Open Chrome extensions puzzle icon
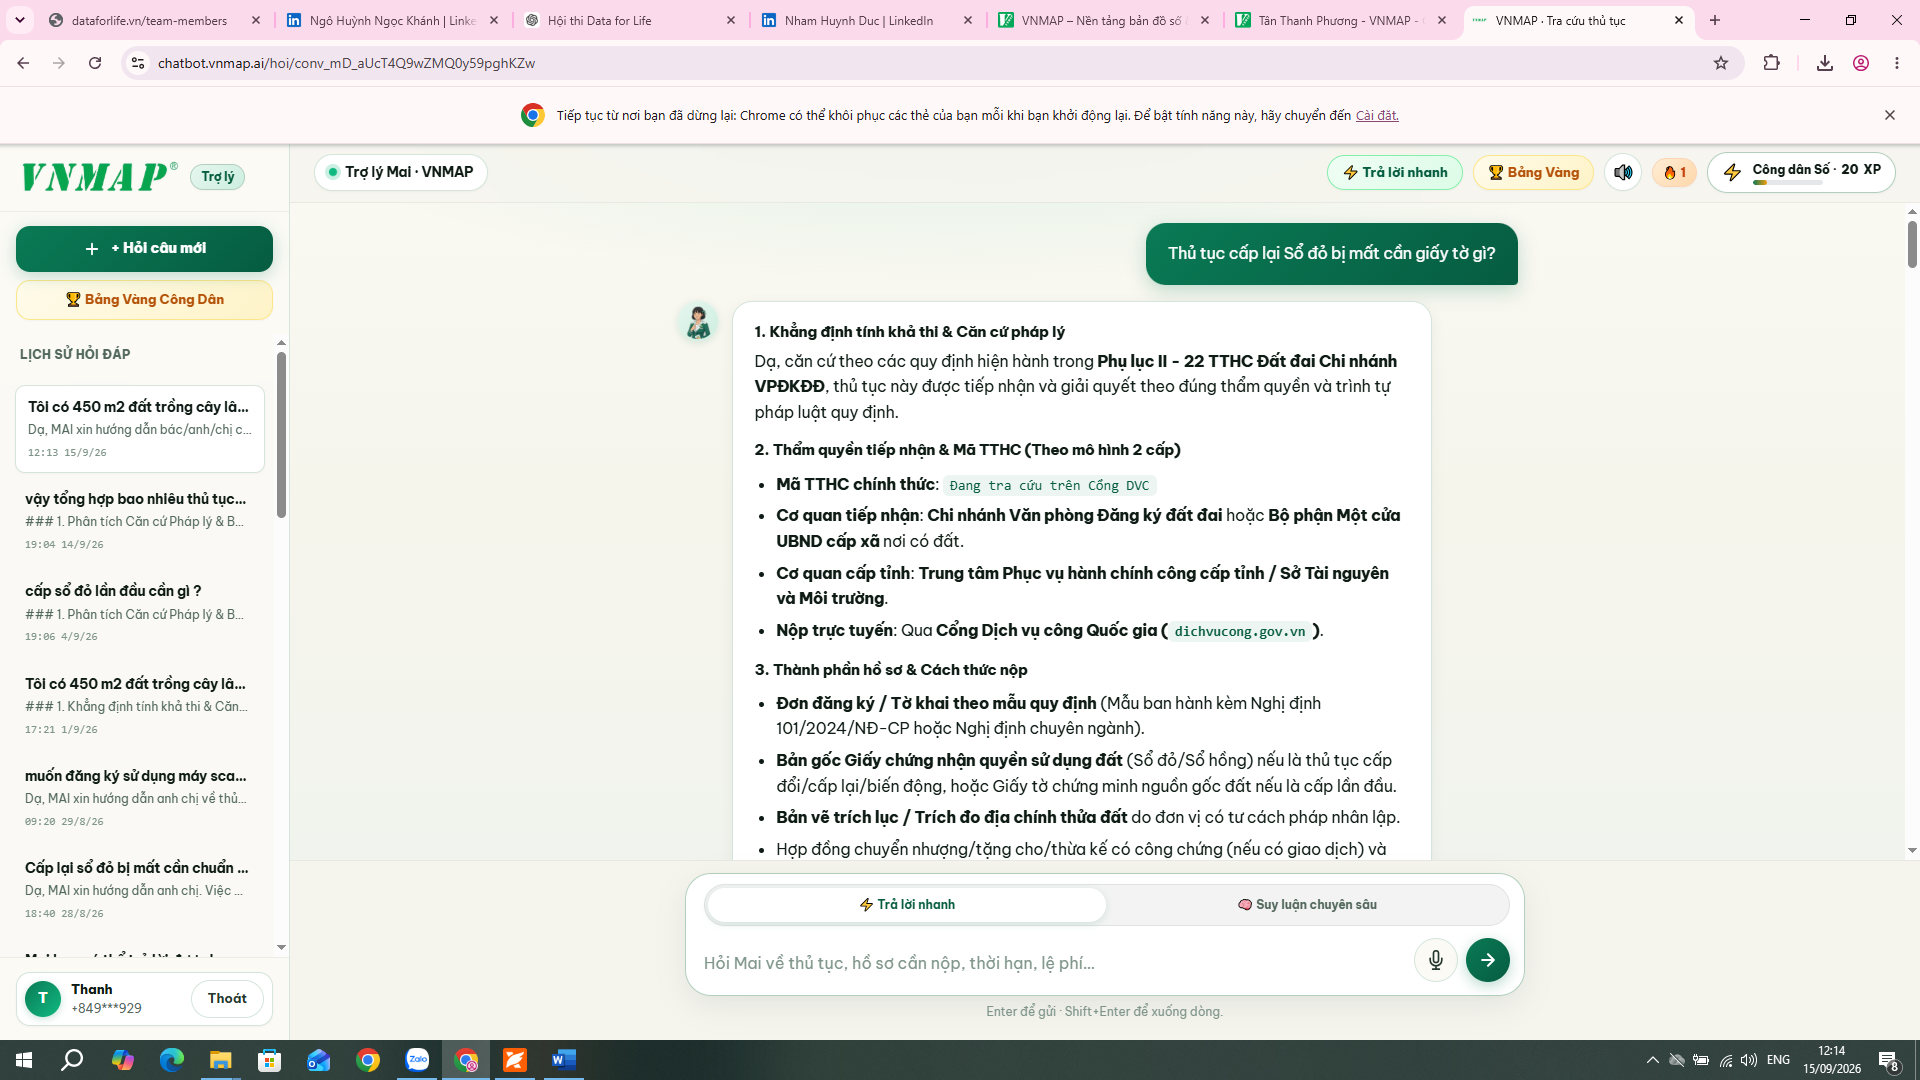The width and height of the screenshot is (1920, 1080). point(1771,63)
